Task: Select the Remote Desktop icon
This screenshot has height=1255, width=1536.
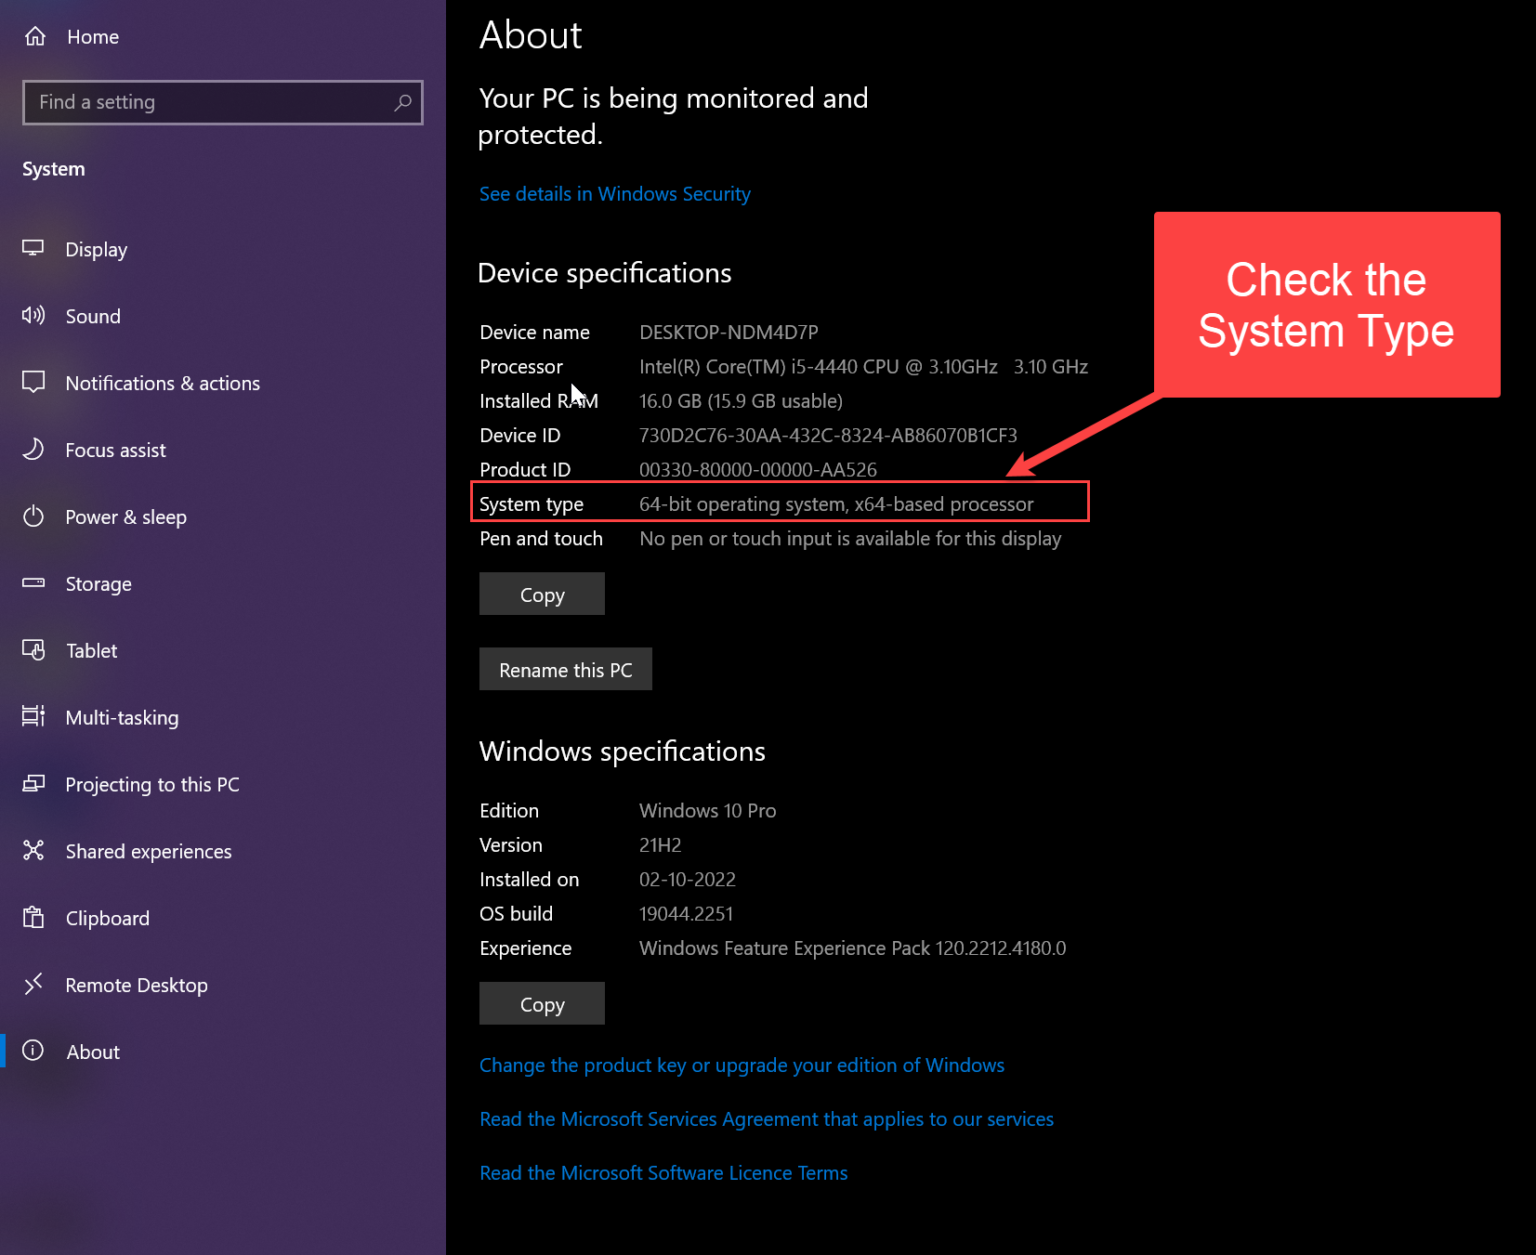Action: coord(33,984)
